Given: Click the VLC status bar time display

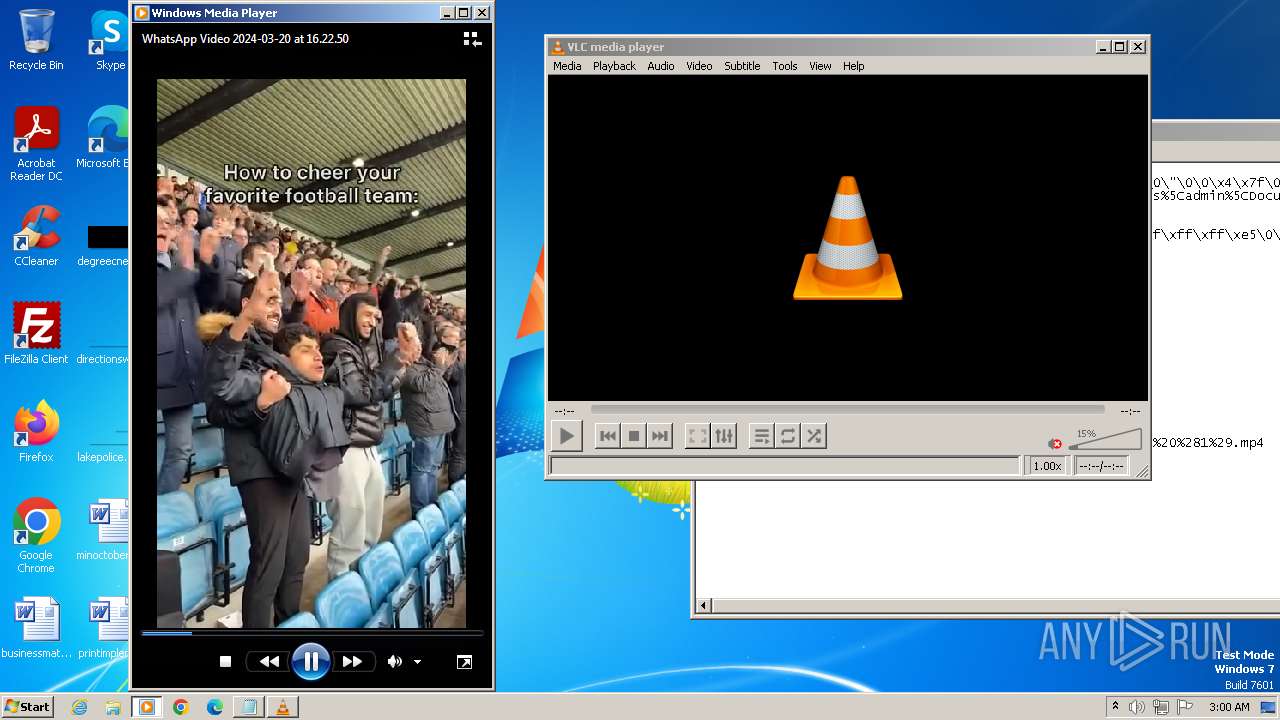Looking at the screenshot, I should point(1101,466).
